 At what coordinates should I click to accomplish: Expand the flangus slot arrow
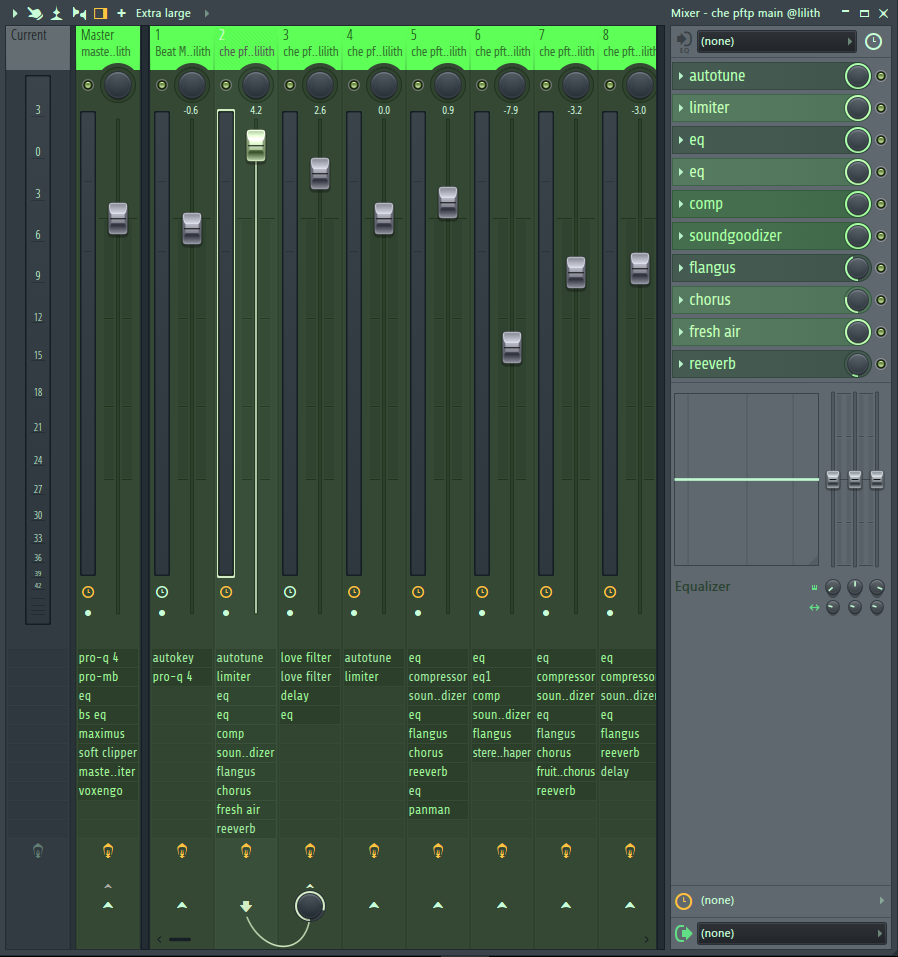click(x=681, y=268)
